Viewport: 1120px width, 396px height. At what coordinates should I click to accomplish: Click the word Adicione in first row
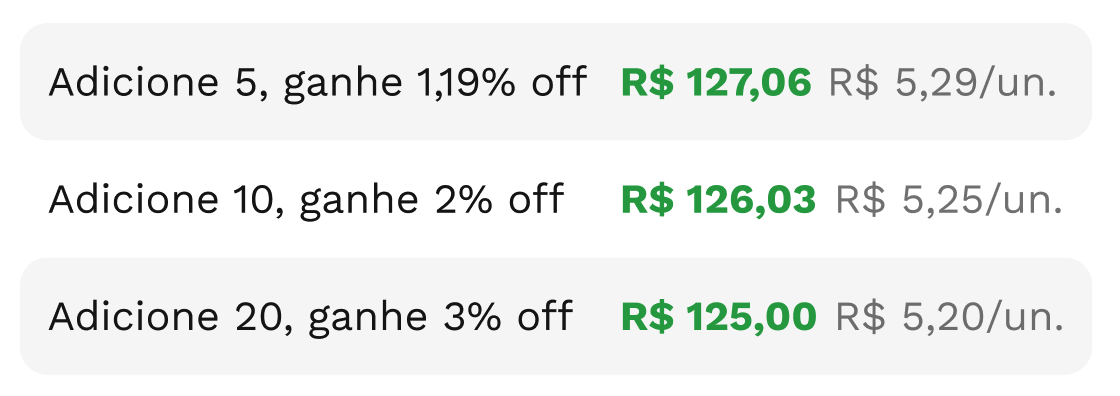coord(134,83)
